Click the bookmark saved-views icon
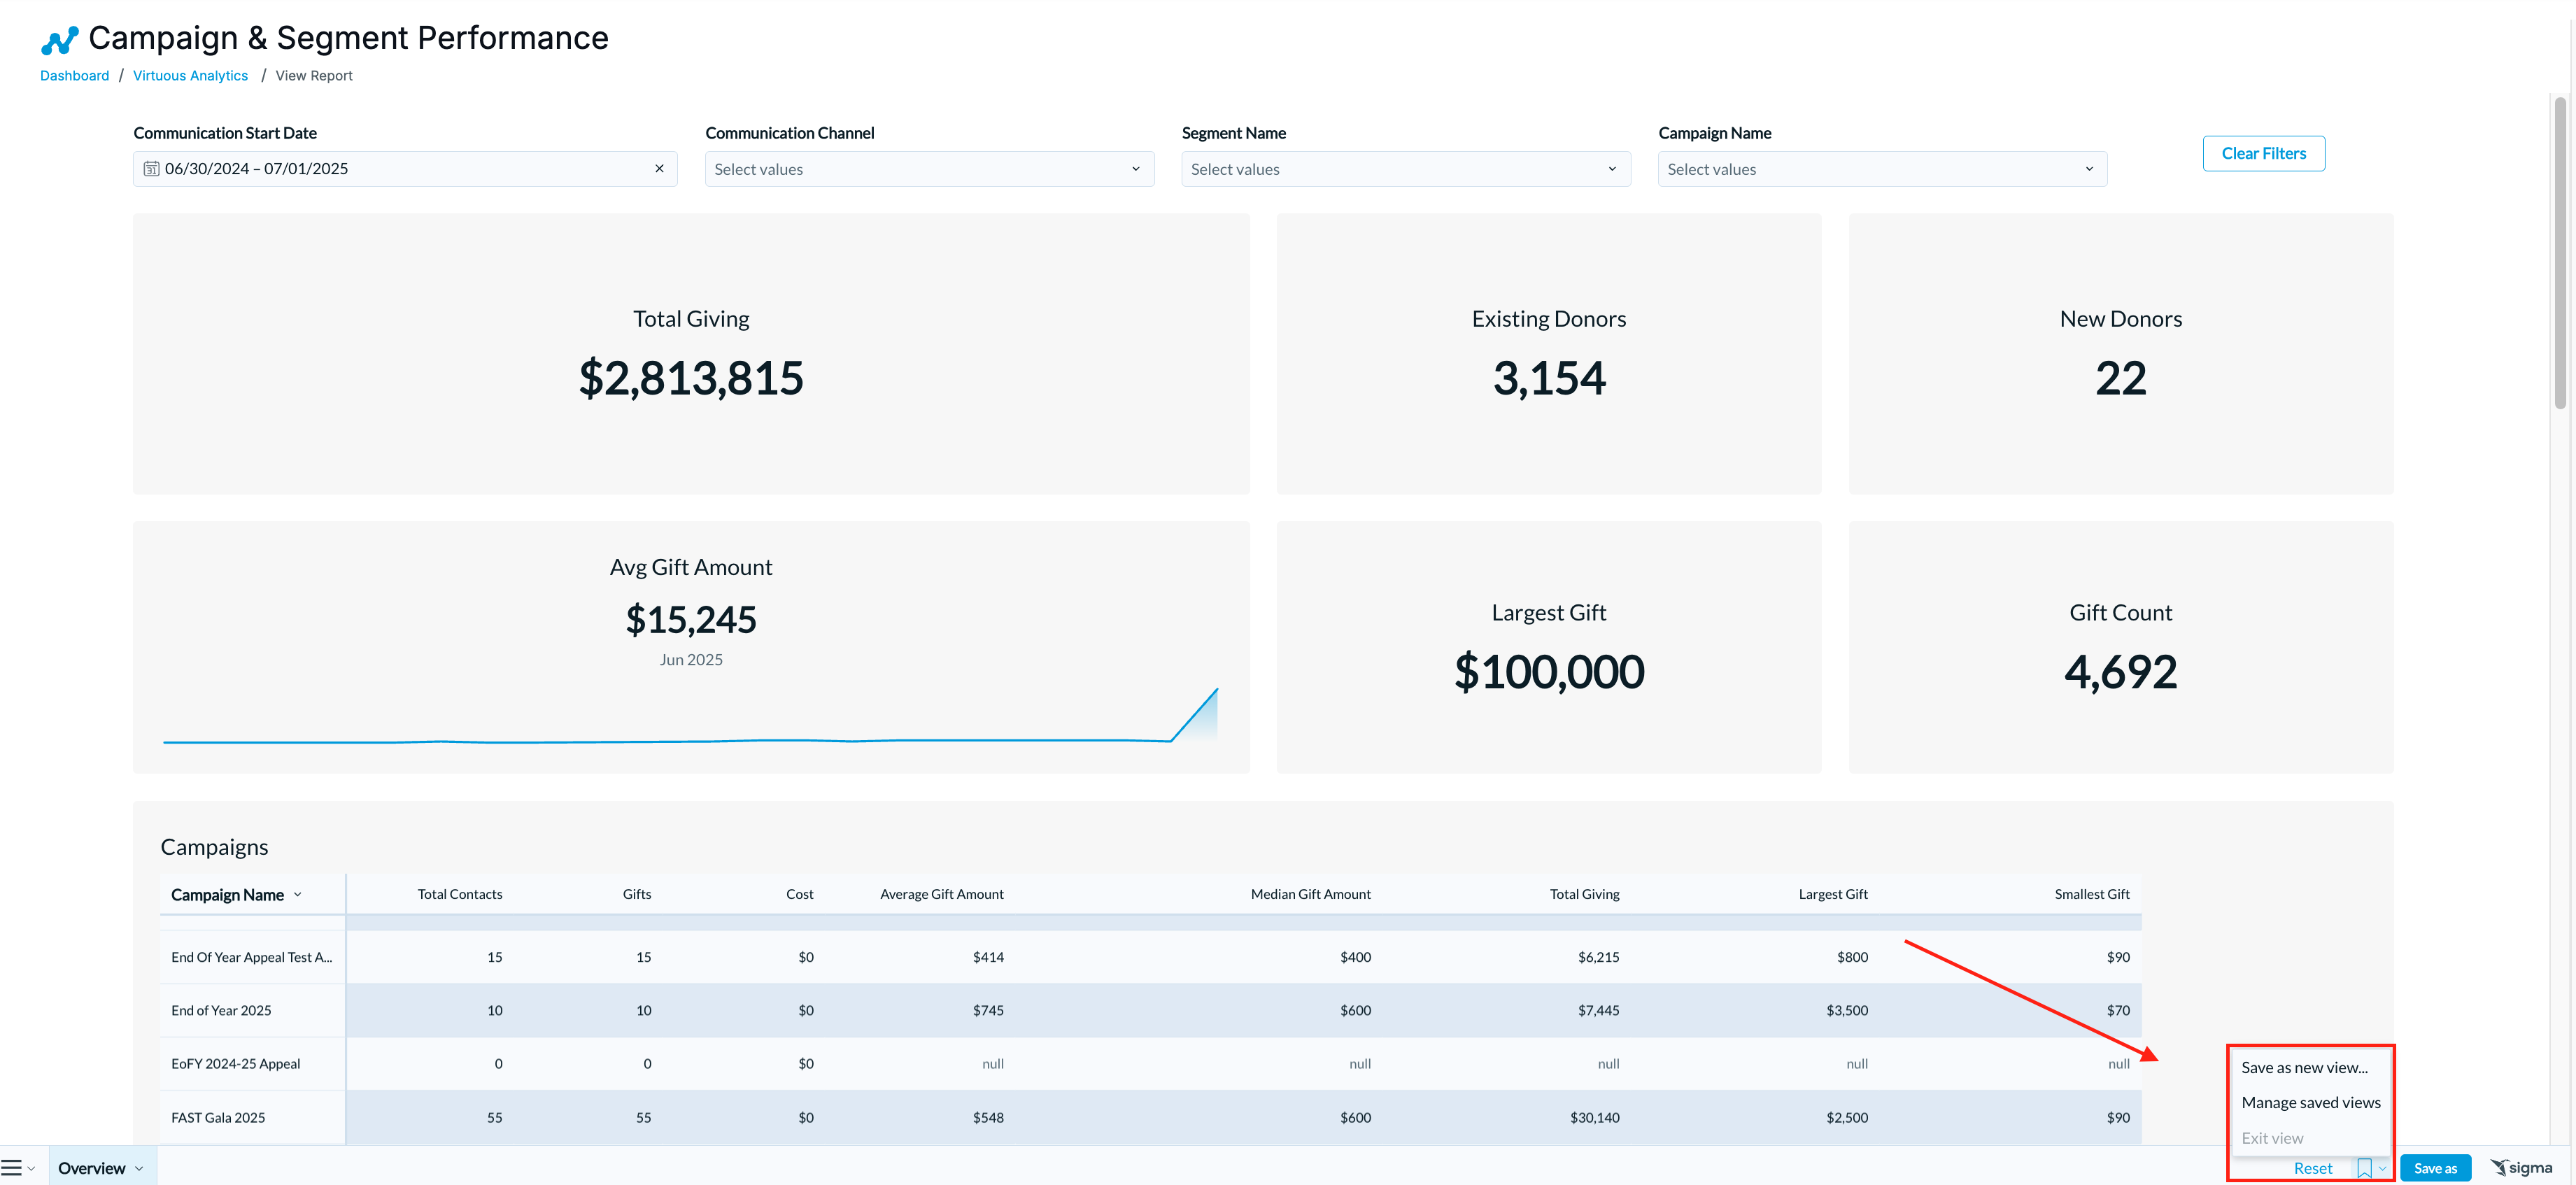 (x=2364, y=1168)
